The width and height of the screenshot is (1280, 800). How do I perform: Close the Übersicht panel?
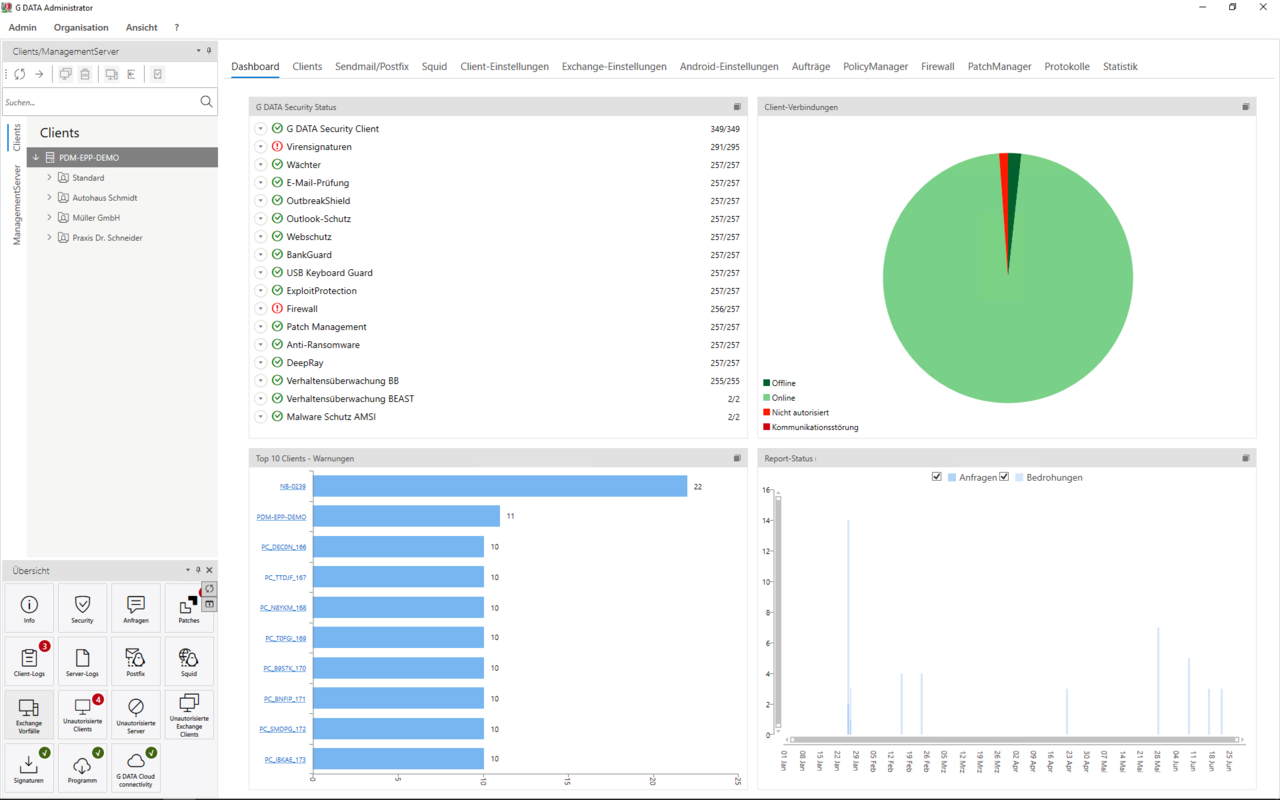pyautogui.click(x=209, y=570)
